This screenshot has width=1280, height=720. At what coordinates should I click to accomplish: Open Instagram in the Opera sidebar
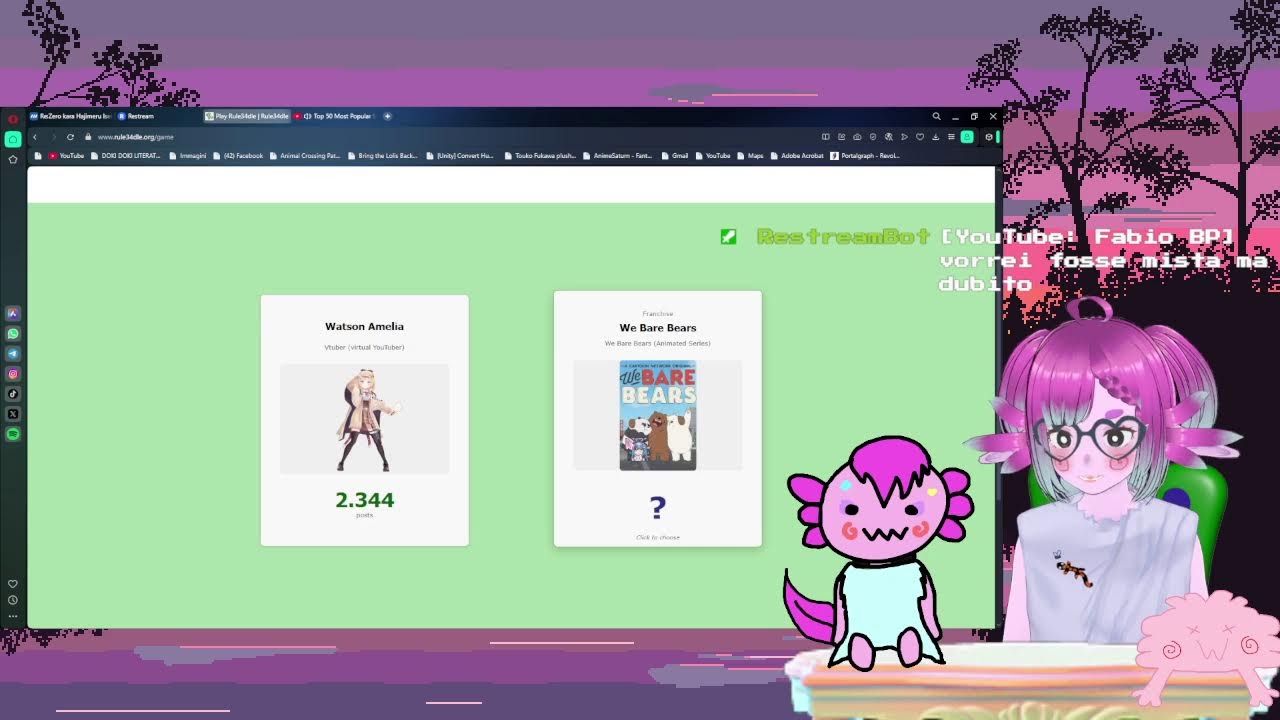tap(13, 374)
